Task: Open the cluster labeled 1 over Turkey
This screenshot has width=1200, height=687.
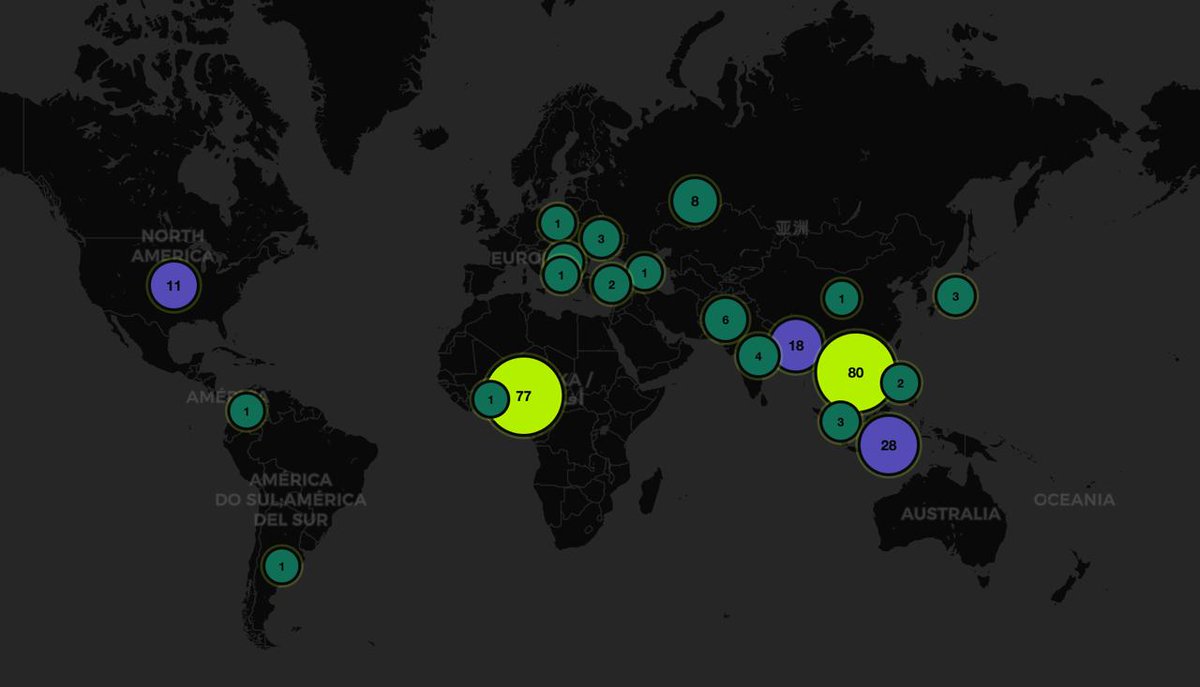Action: [x=645, y=272]
